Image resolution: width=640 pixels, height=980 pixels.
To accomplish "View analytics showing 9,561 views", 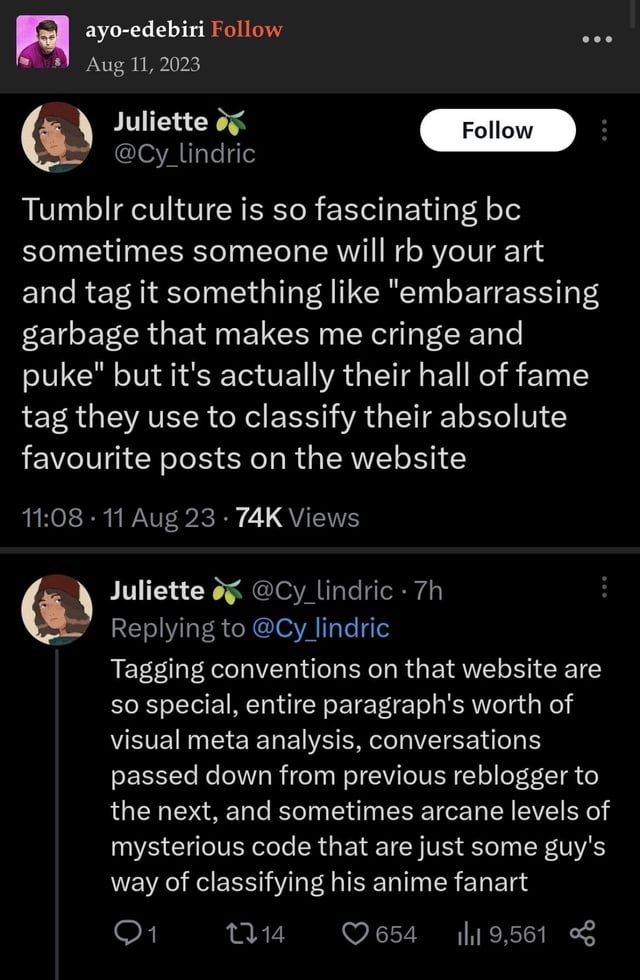I will [x=467, y=934].
